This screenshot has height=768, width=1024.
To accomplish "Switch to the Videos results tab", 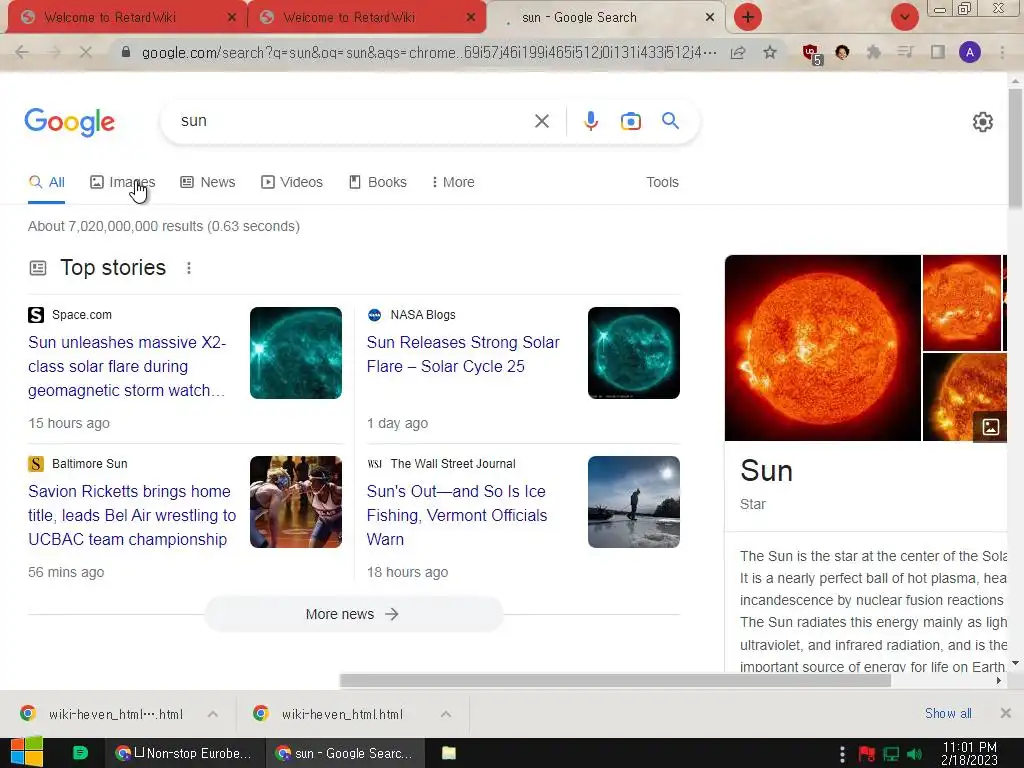I will click(291, 182).
